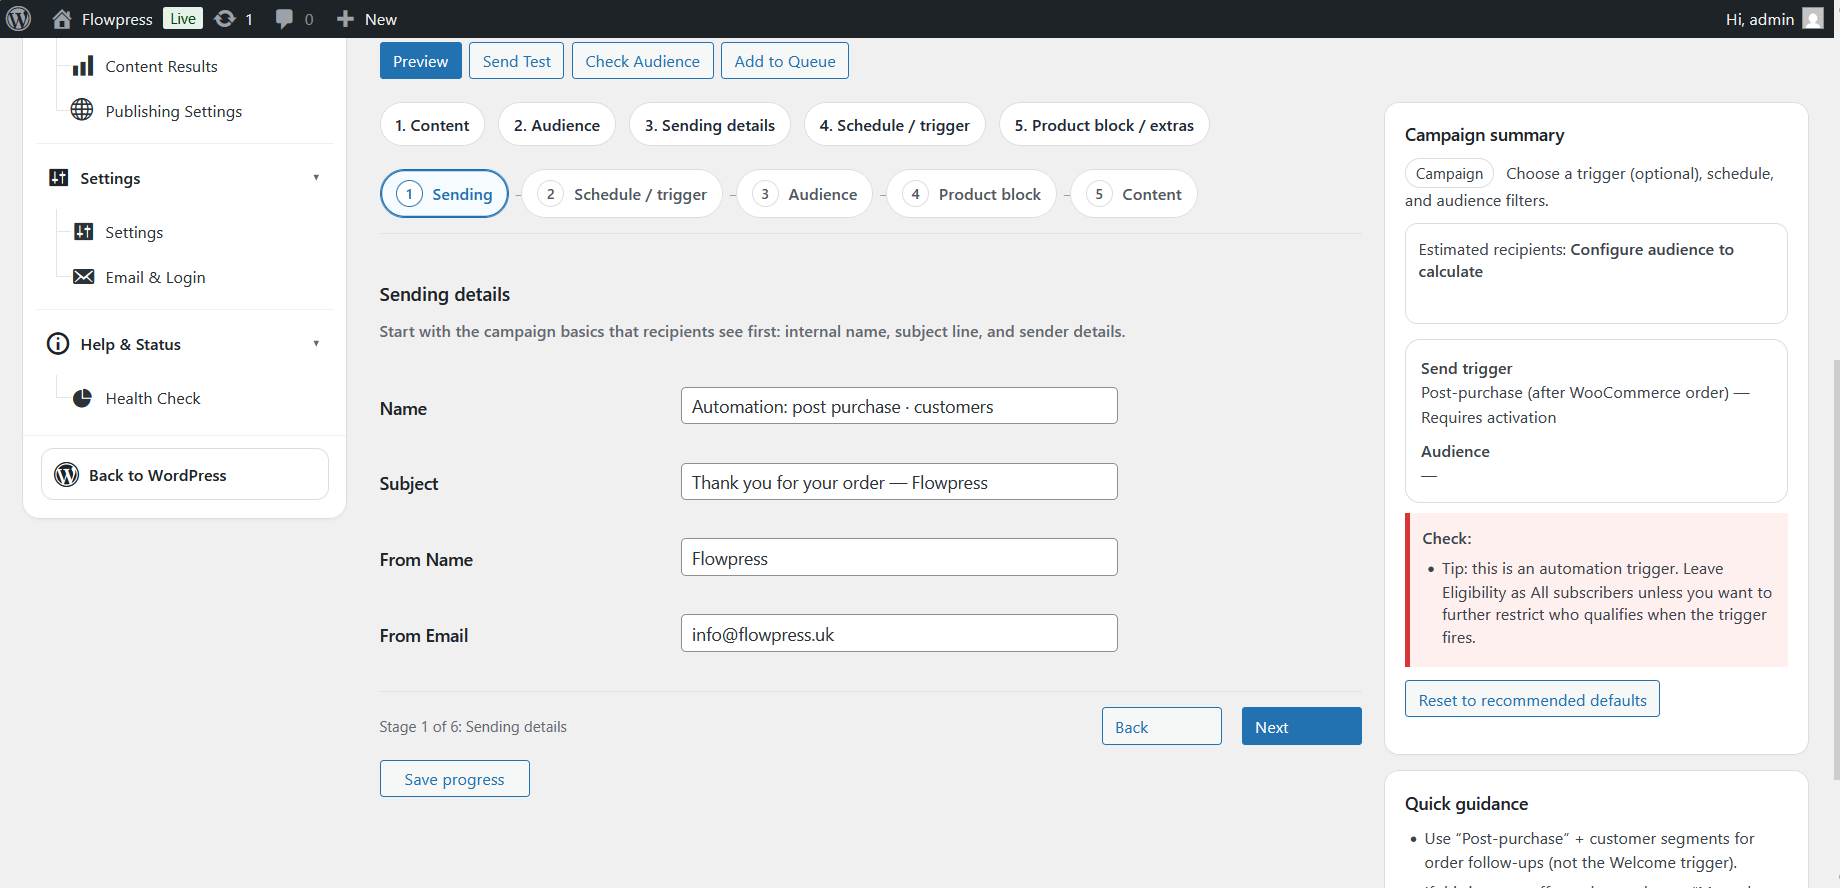This screenshot has height=888, width=1840.
Task: Jump to step 2 Schedule / trigger
Action: 623,194
